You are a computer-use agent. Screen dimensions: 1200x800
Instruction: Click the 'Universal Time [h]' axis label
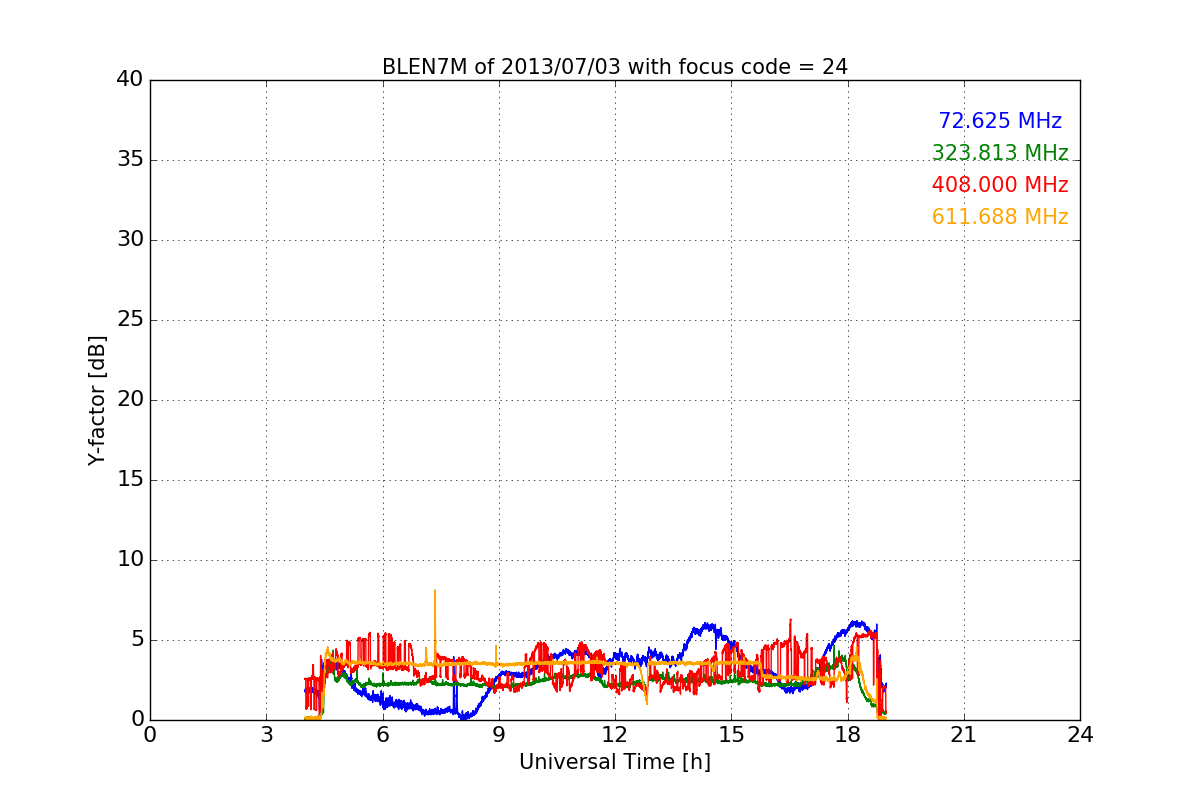[614, 762]
